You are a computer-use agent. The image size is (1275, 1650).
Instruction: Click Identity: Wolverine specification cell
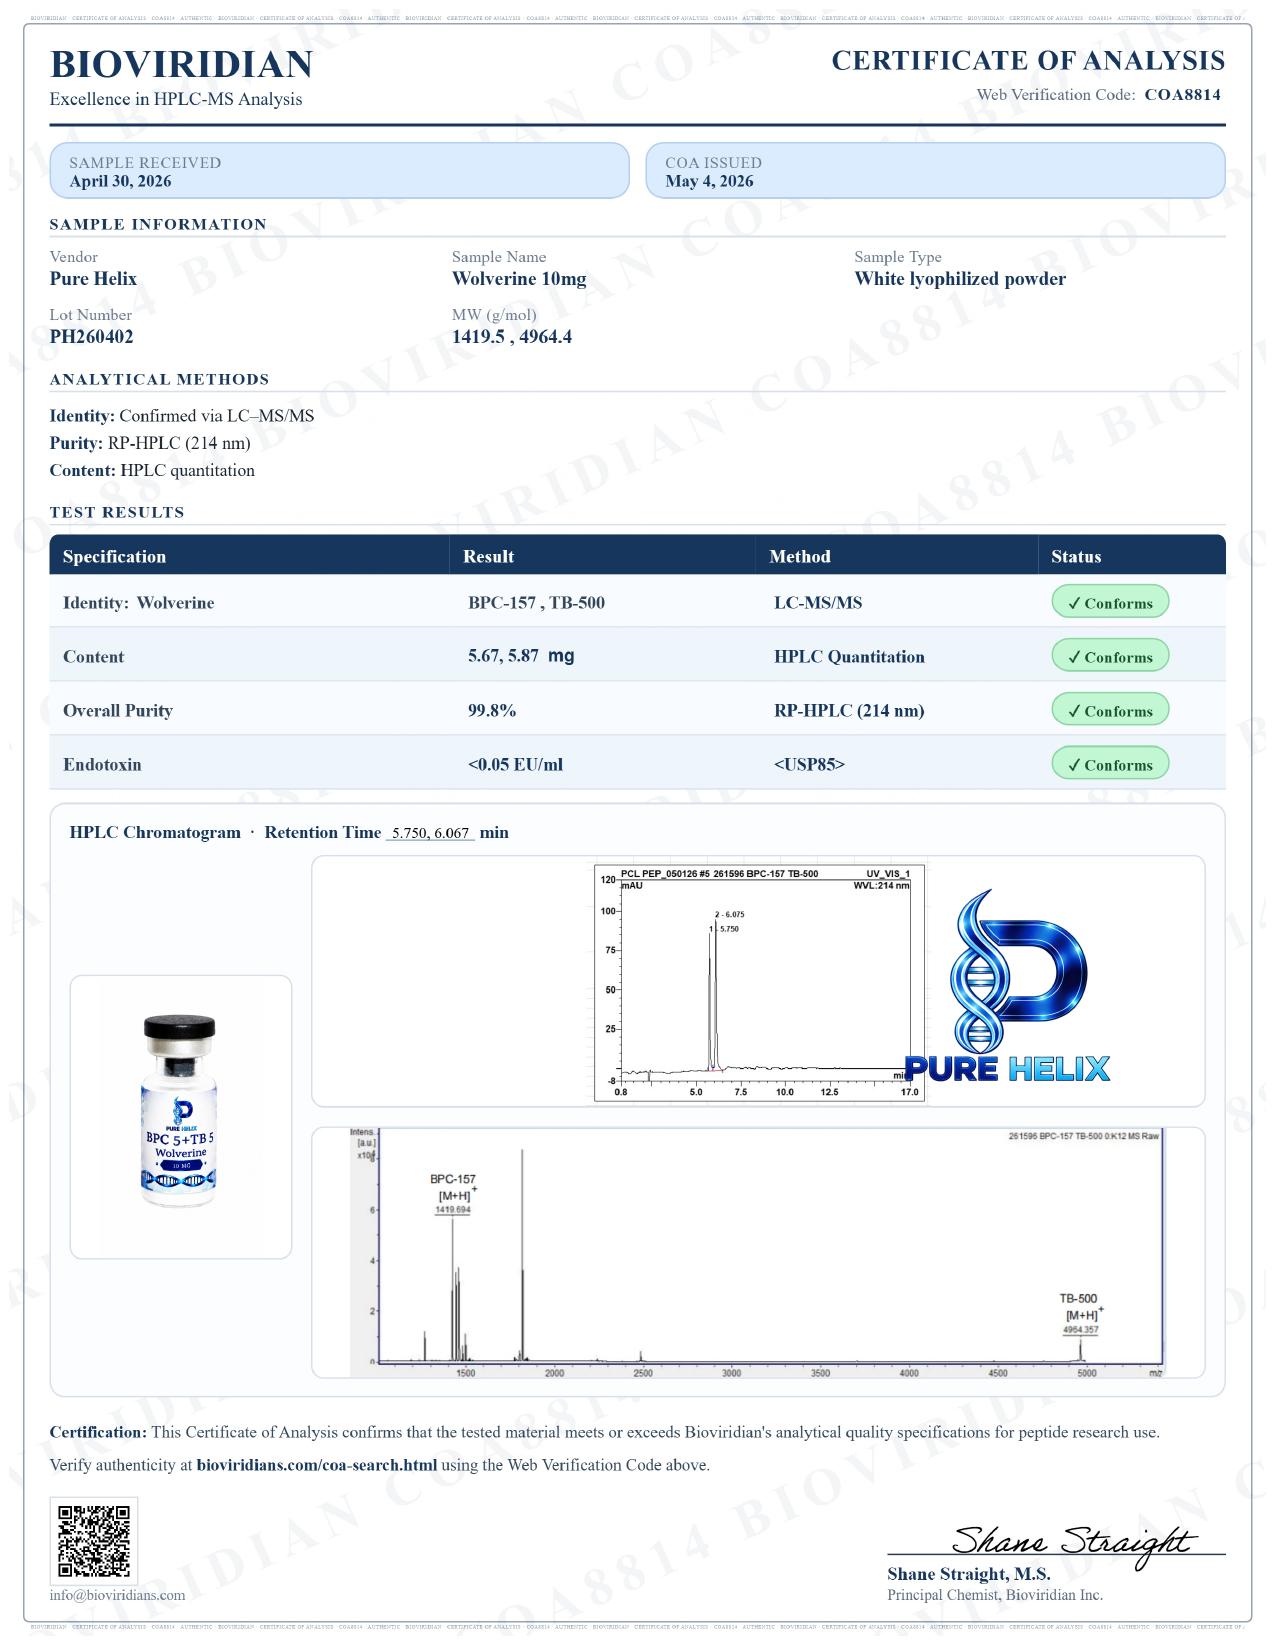(x=138, y=603)
